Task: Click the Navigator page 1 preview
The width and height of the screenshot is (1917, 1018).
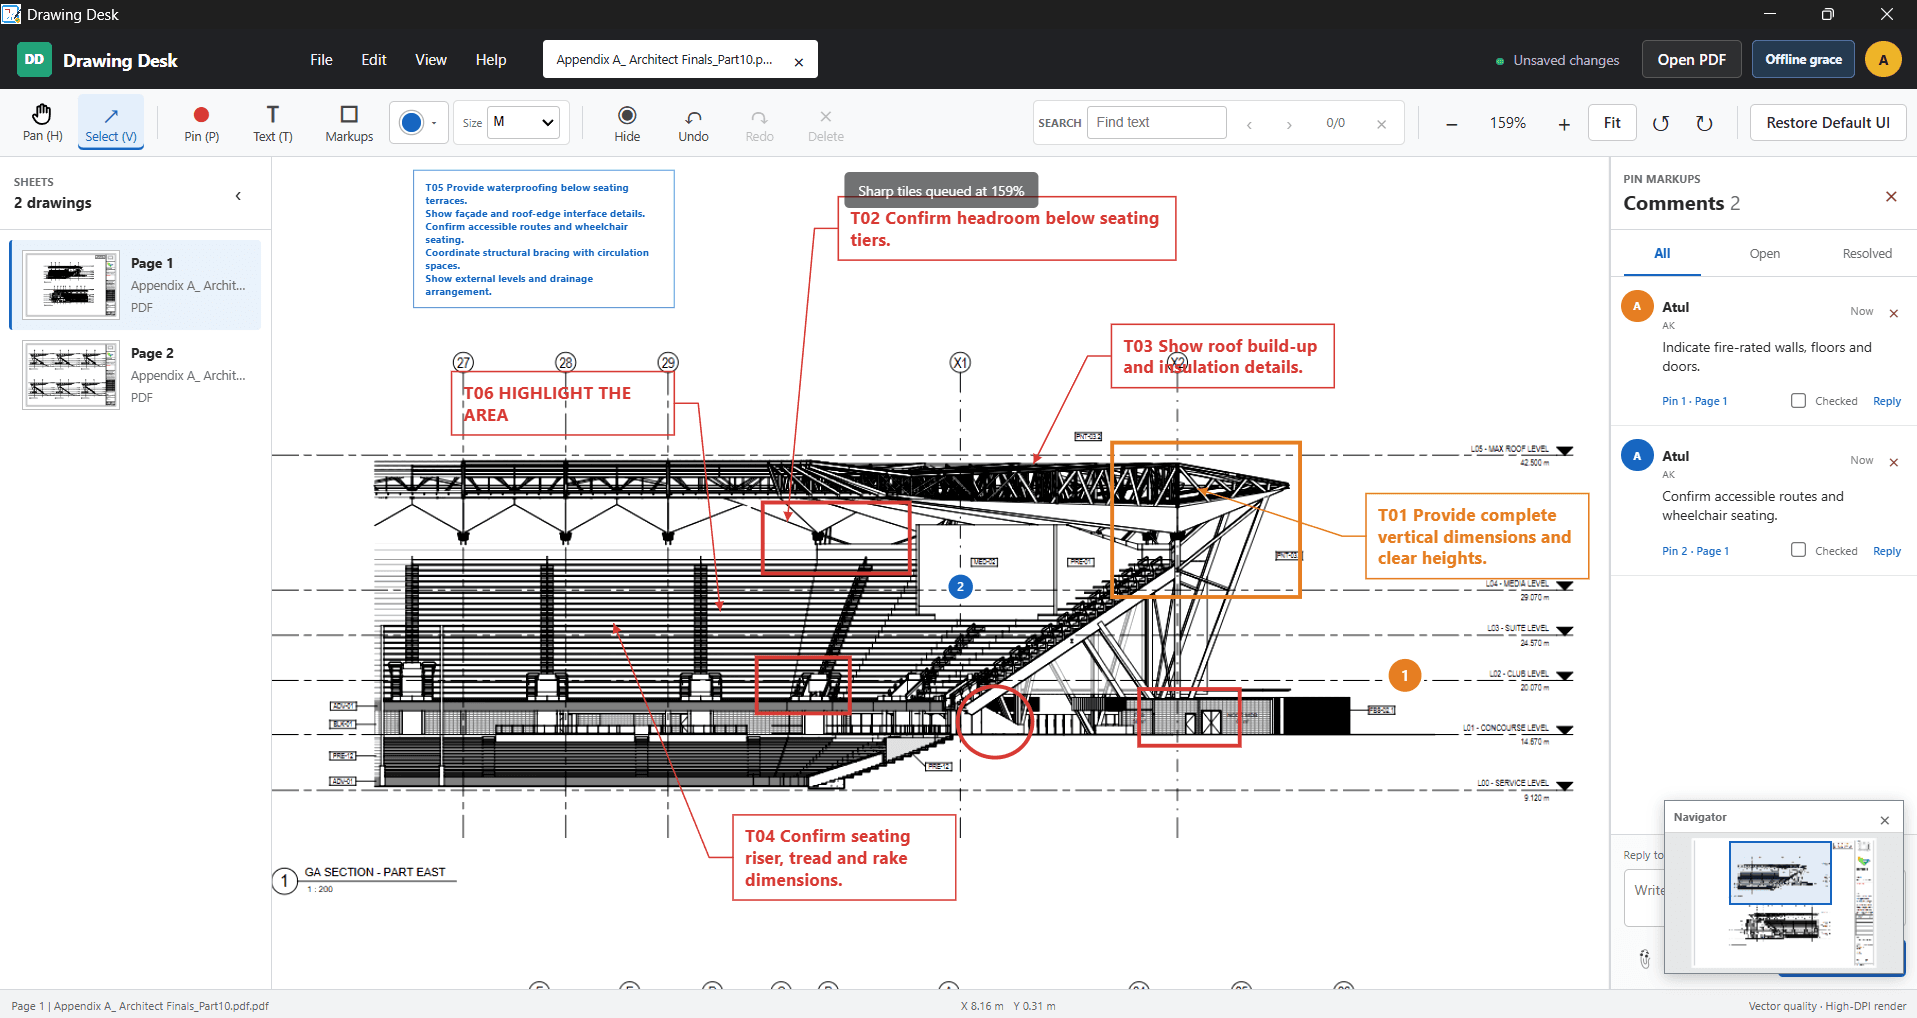Action: tap(1780, 873)
